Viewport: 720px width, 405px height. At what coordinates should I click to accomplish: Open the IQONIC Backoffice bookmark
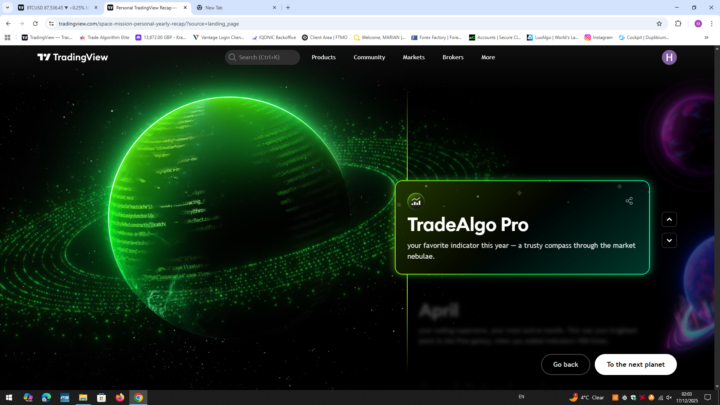click(274, 37)
